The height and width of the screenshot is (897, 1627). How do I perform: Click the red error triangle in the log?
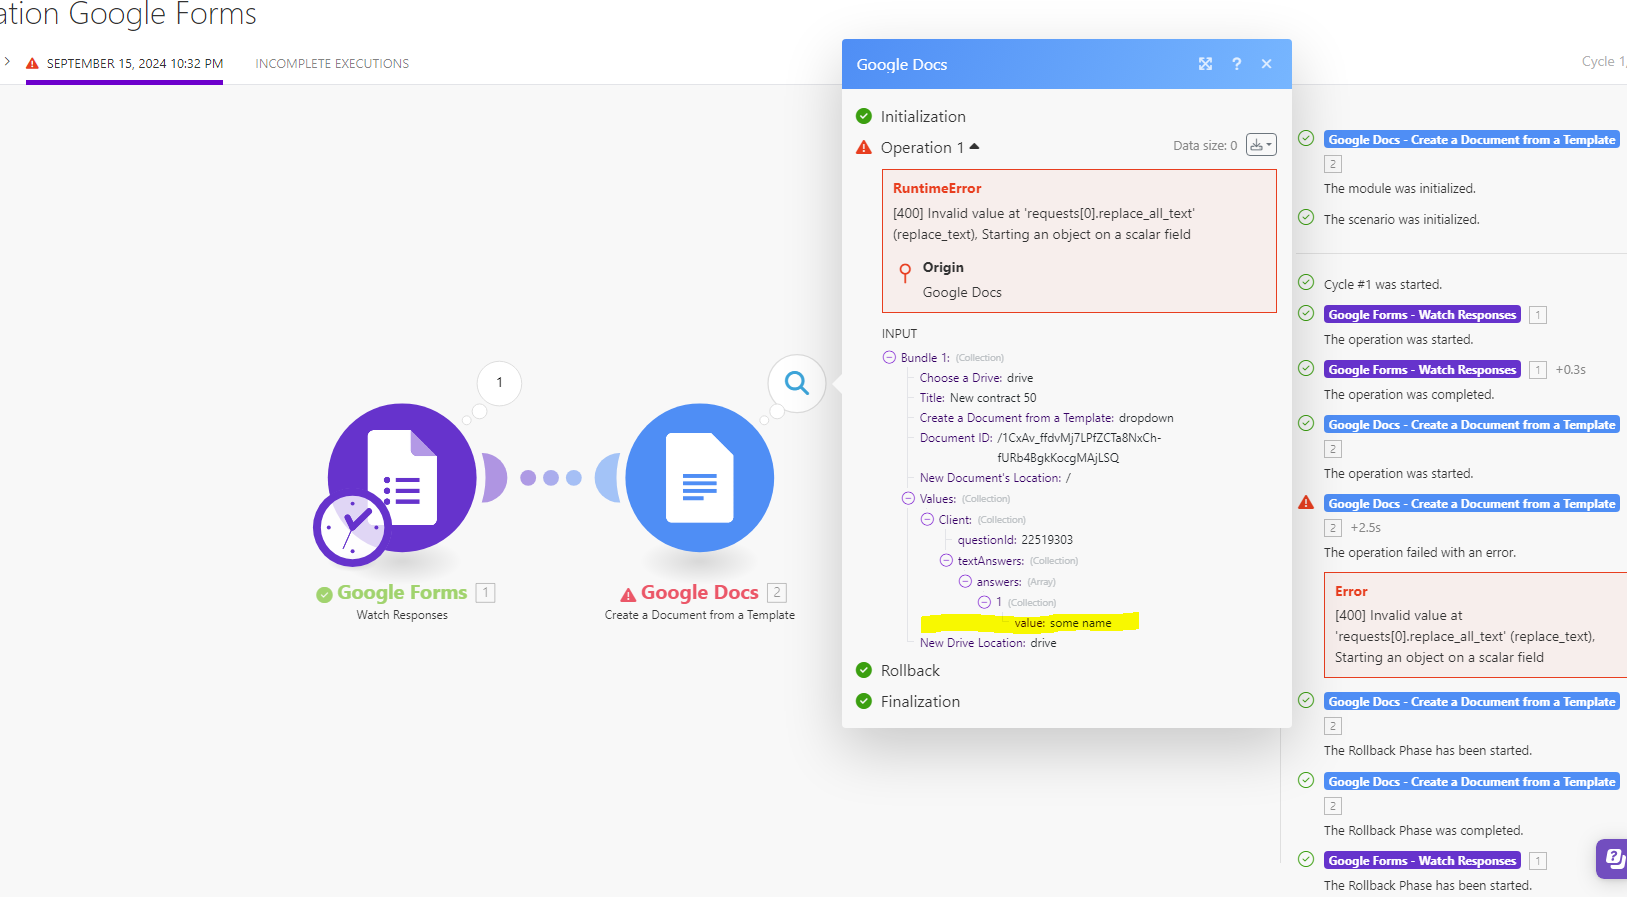tap(1306, 502)
